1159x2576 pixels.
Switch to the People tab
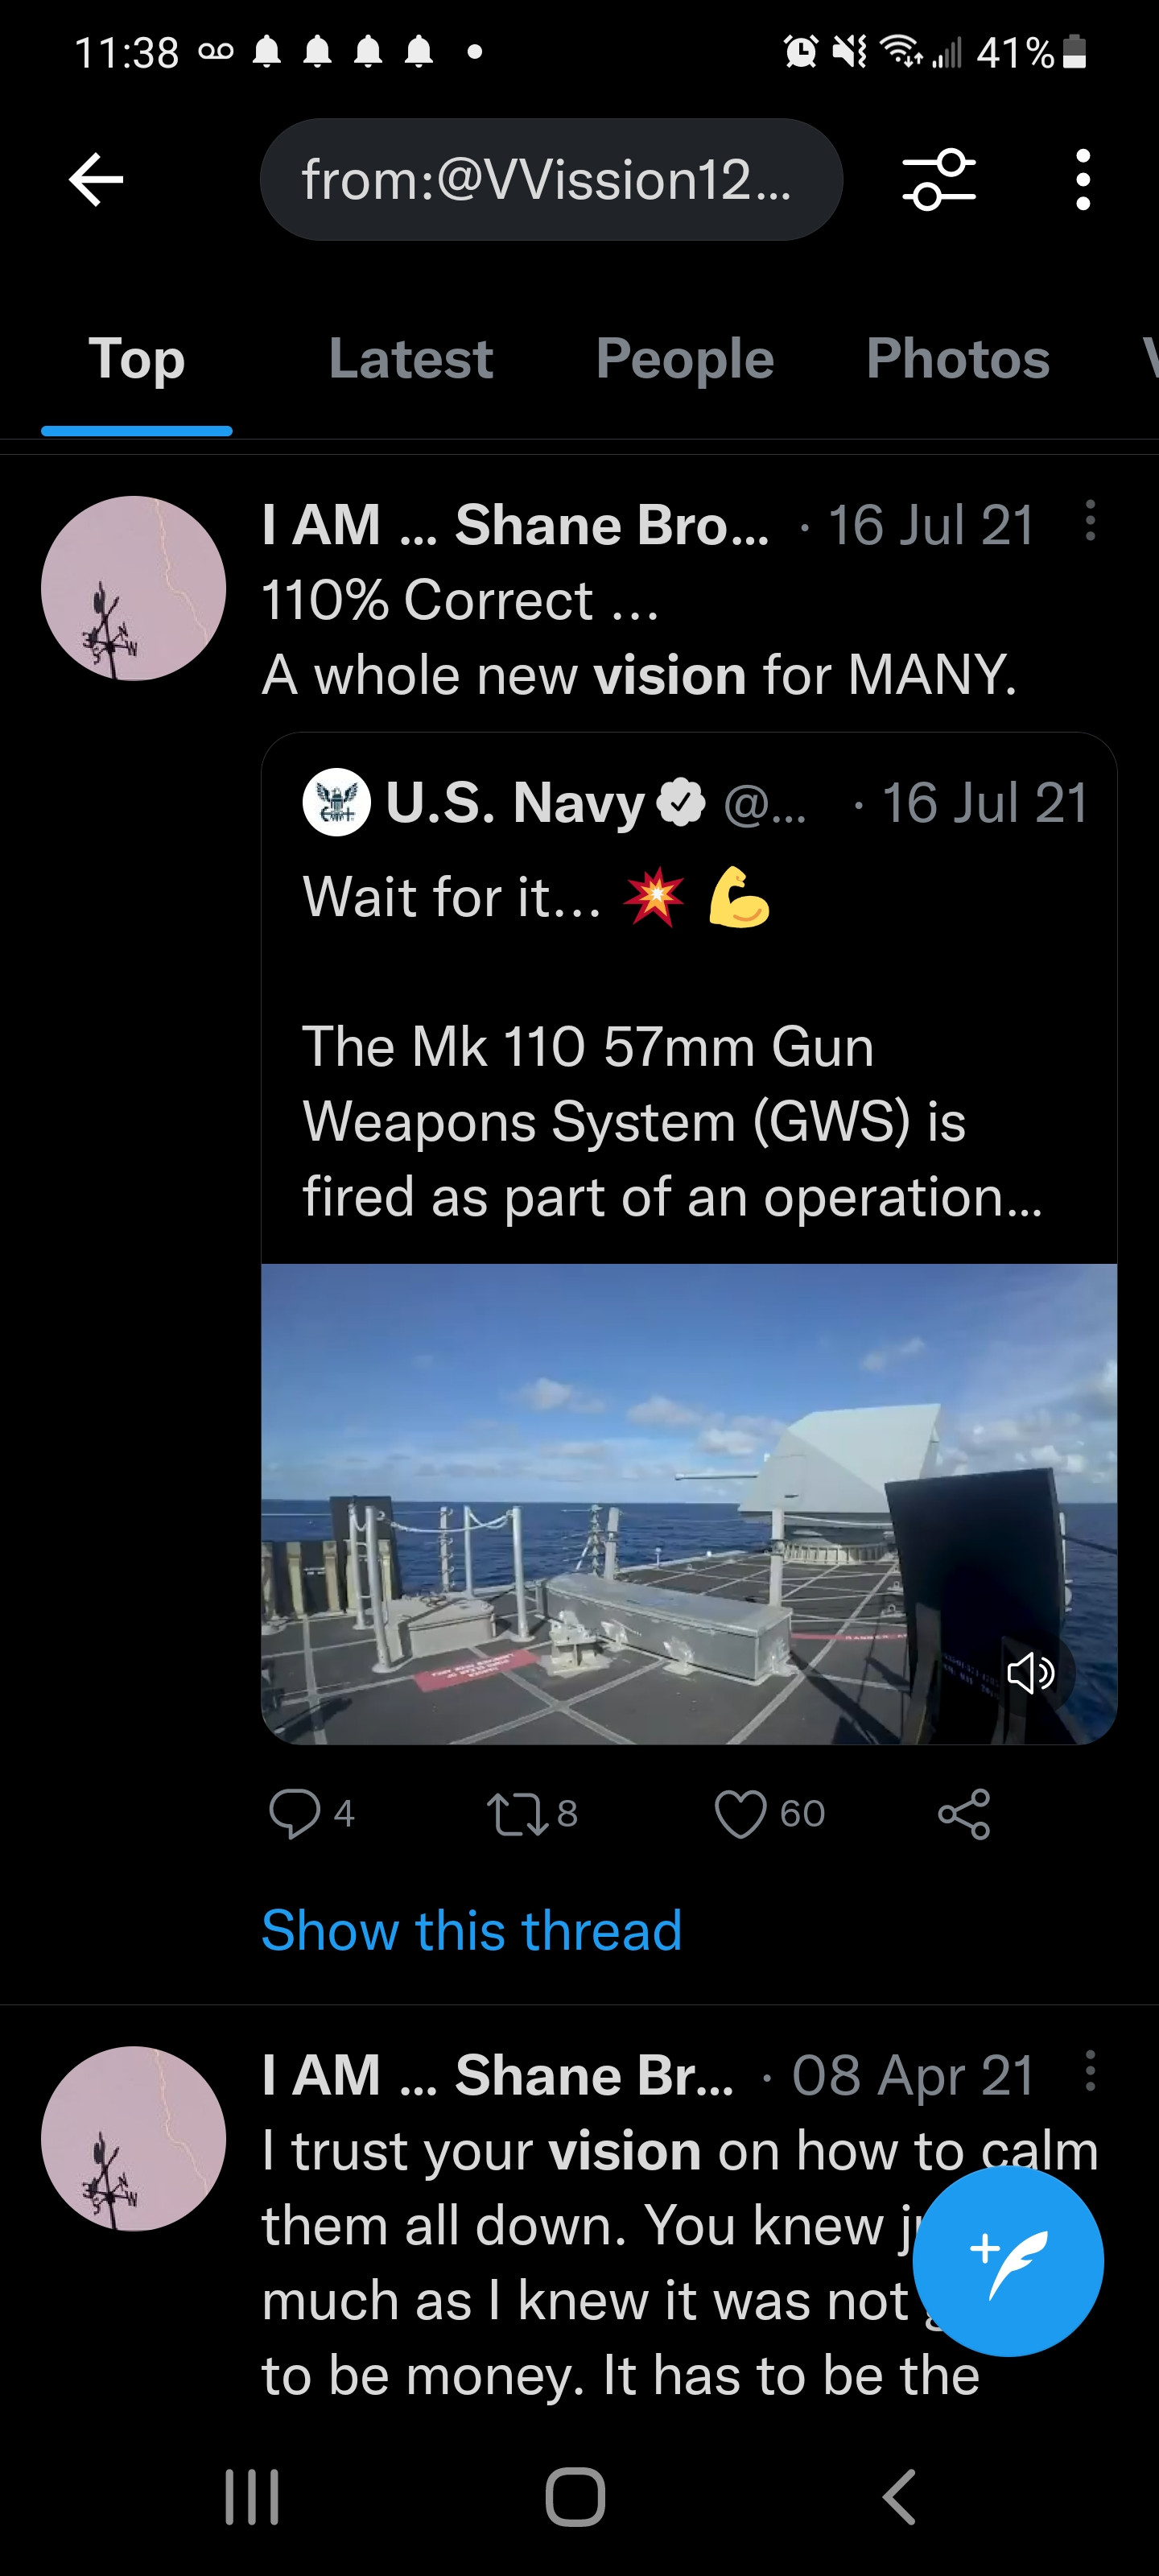point(685,359)
